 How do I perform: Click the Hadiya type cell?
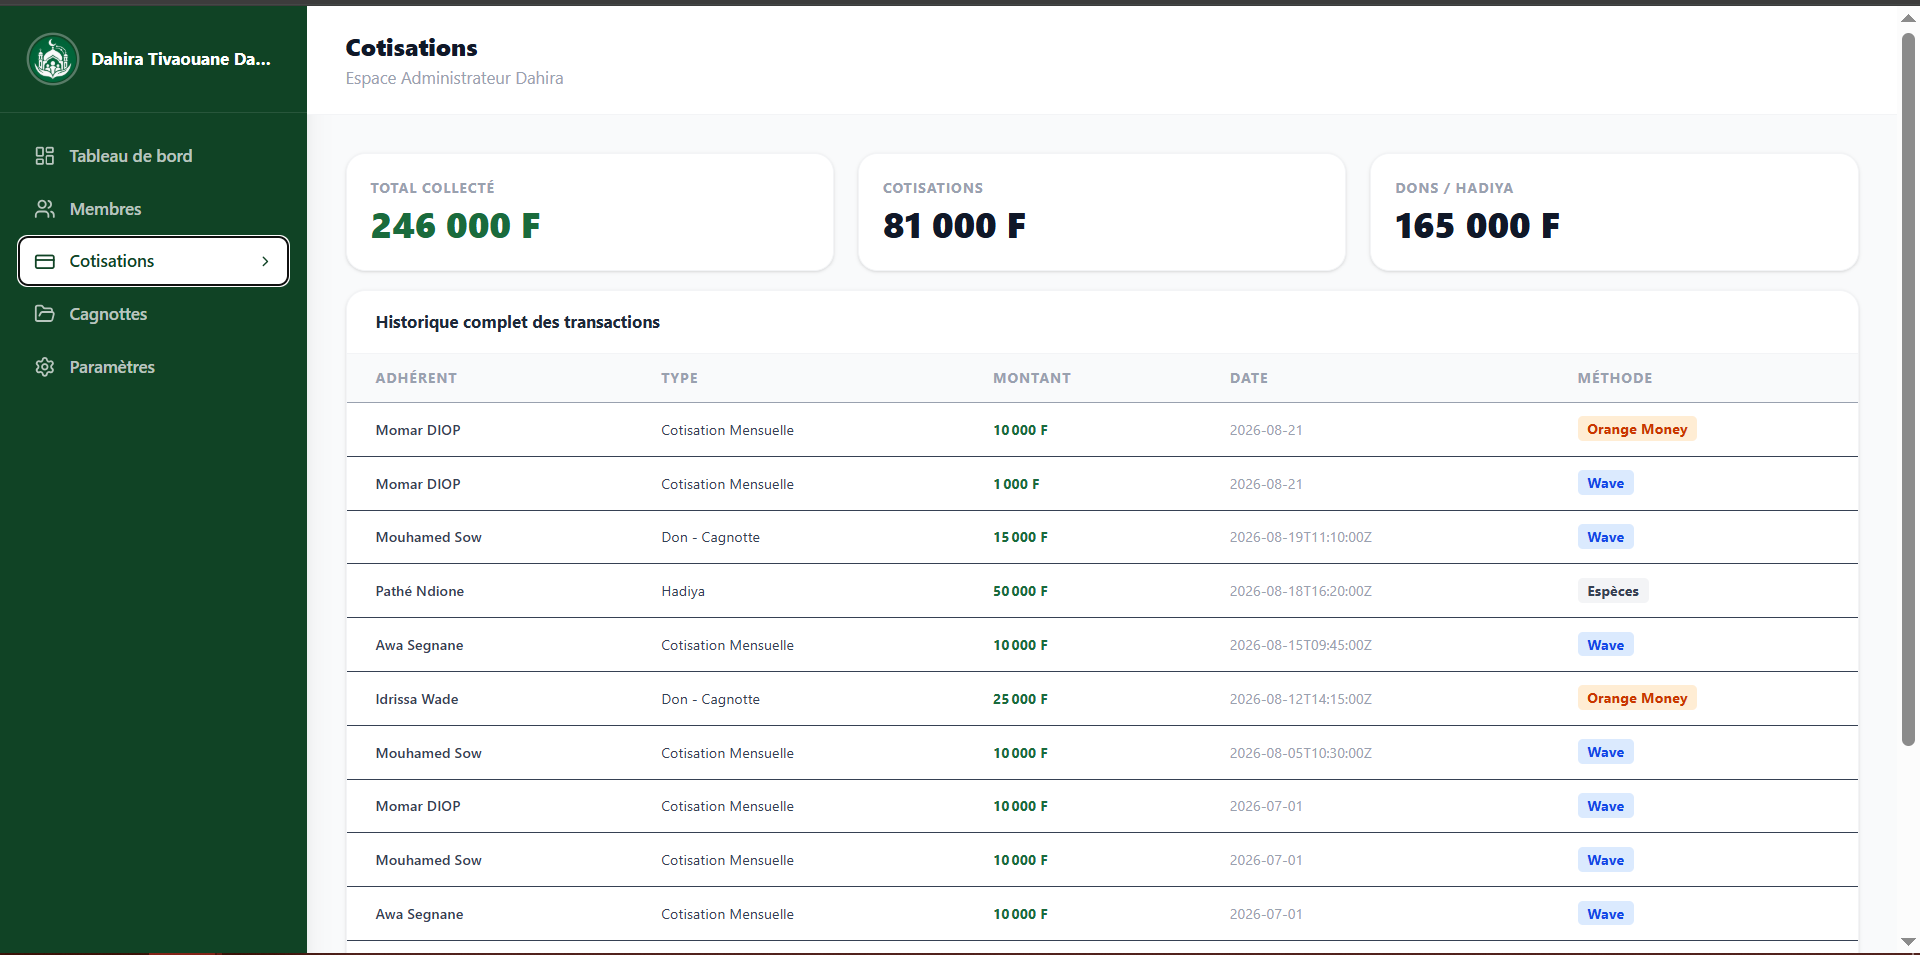coord(683,591)
